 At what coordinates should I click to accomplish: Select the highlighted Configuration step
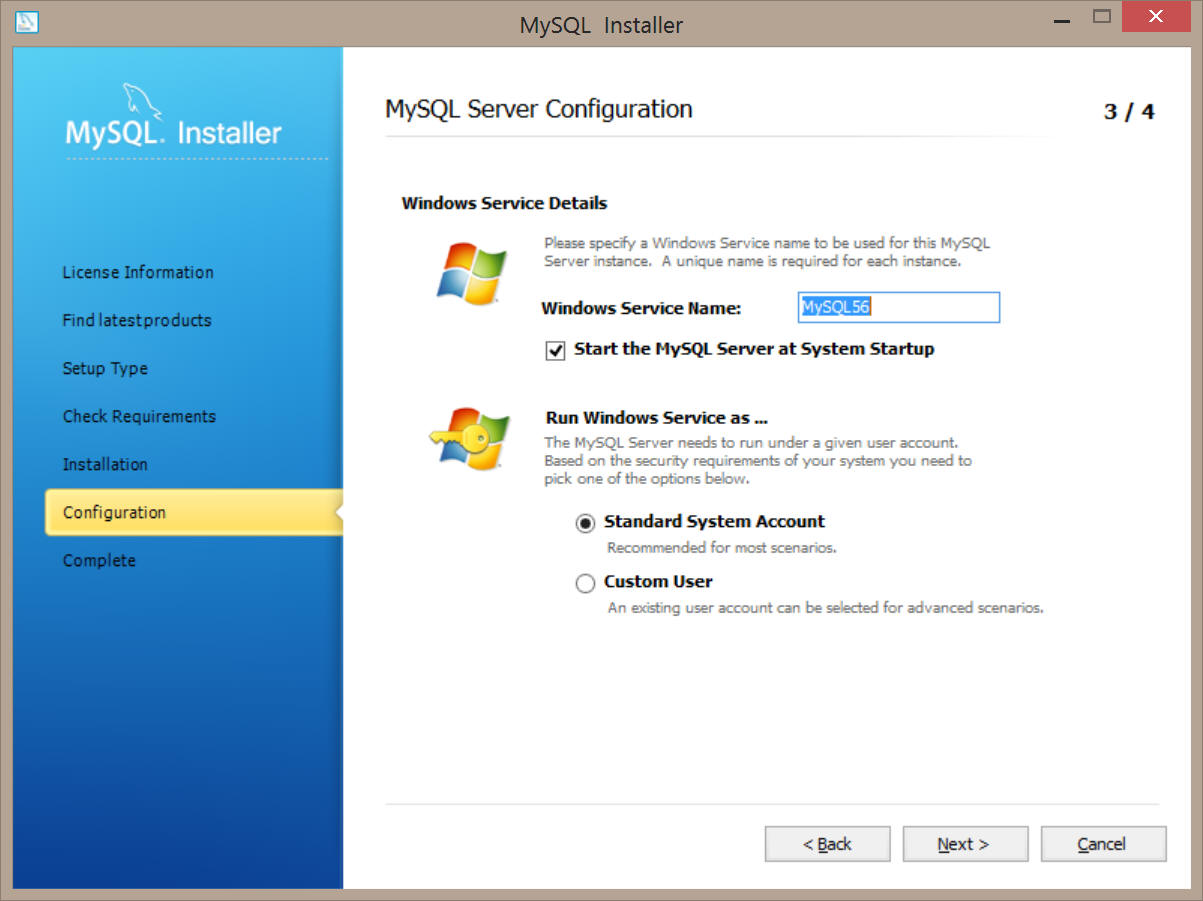pos(194,512)
